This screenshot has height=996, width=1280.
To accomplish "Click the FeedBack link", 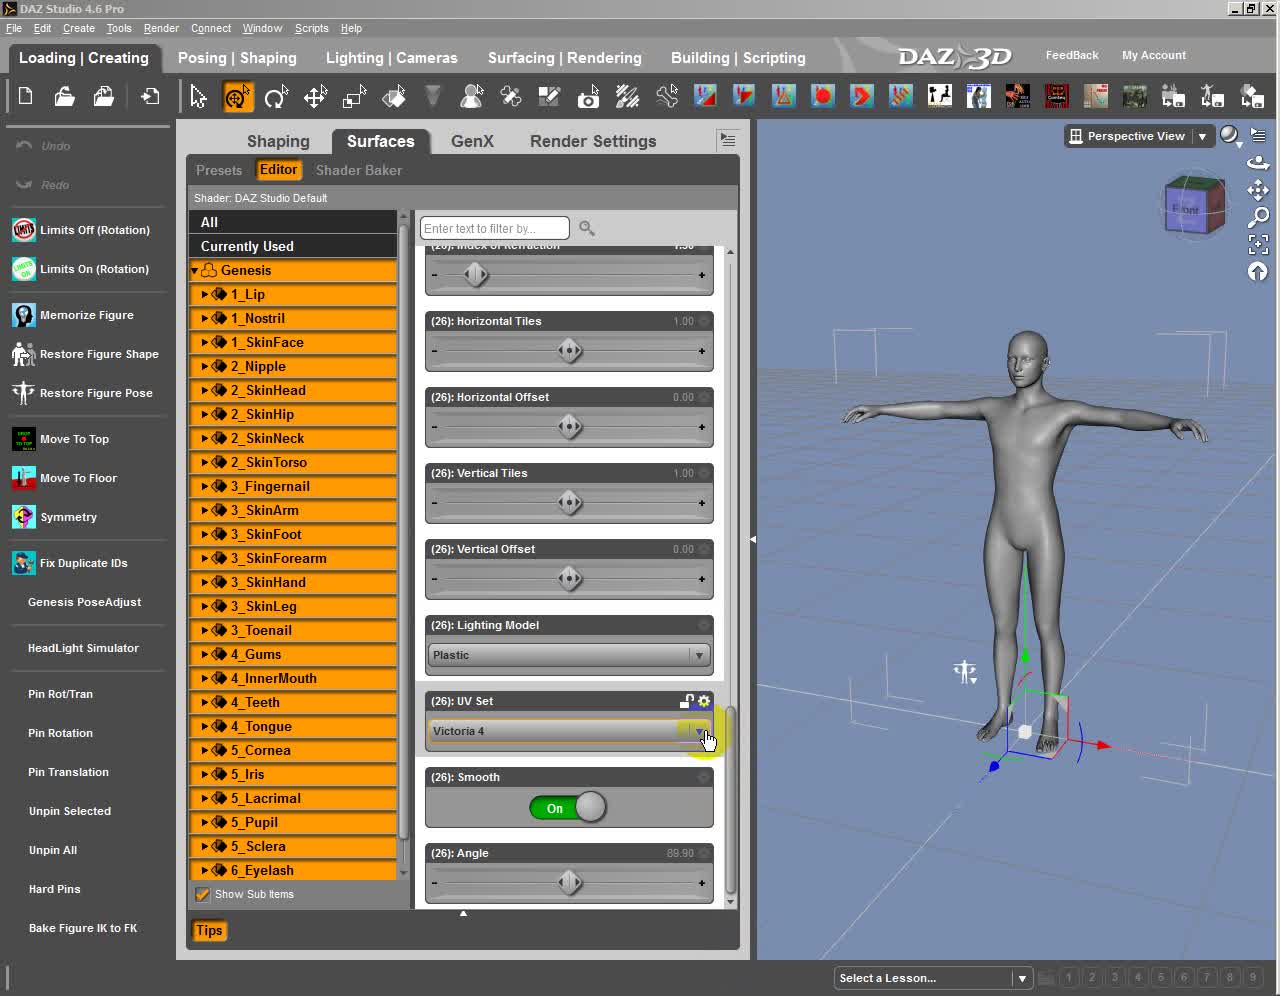I will (1072, 55).
